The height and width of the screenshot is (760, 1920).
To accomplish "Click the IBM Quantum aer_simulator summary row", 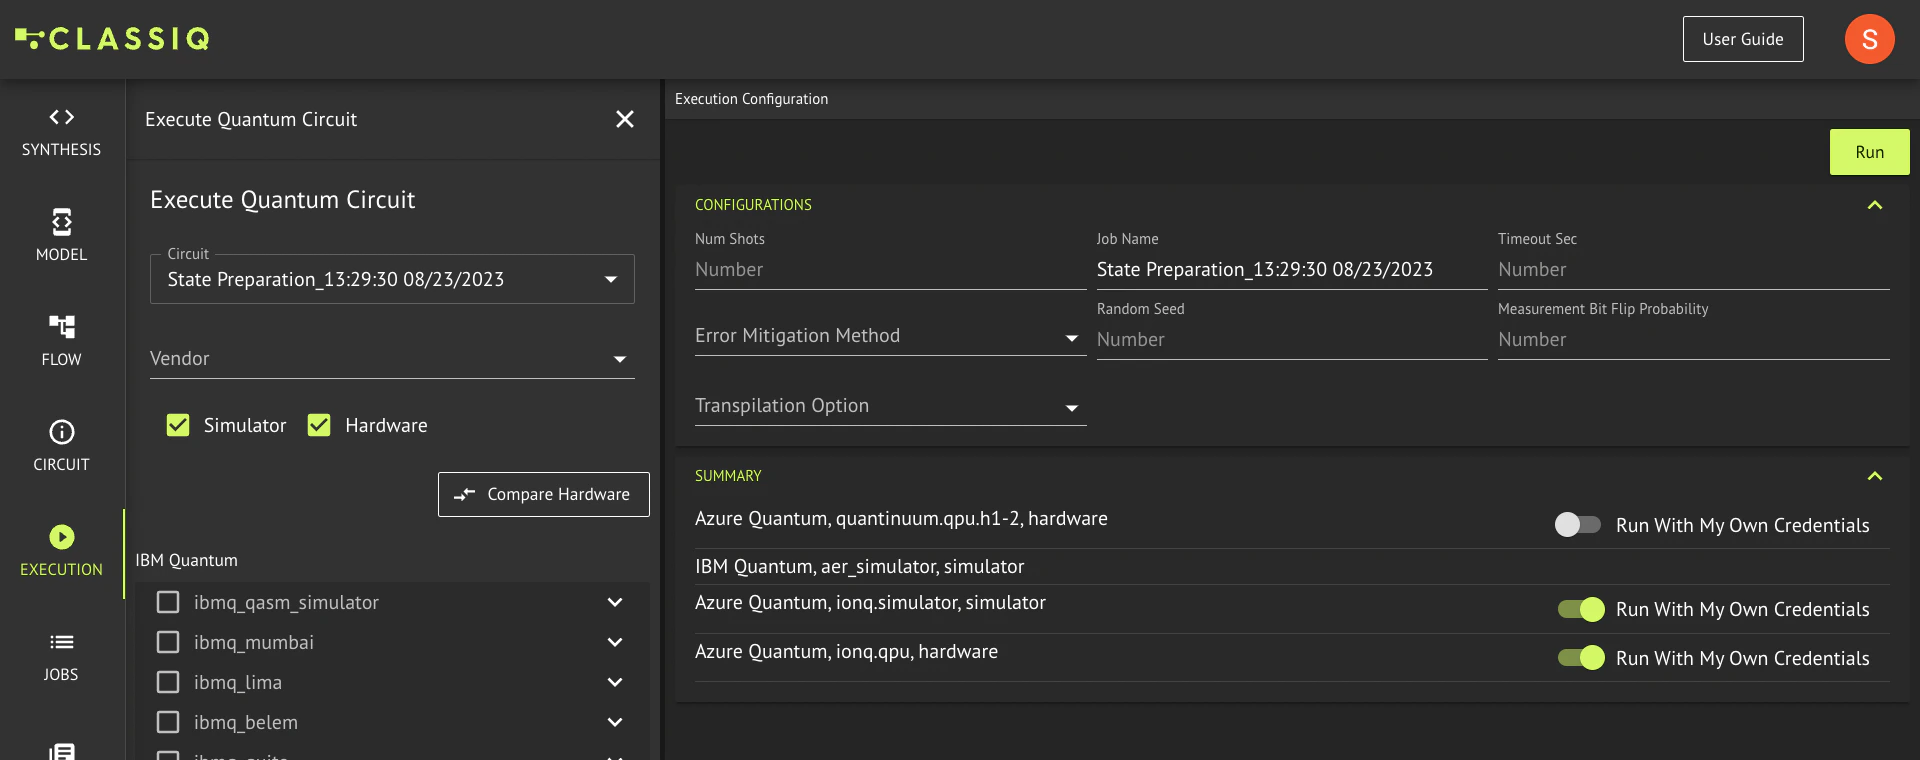I will [1292, 567].
